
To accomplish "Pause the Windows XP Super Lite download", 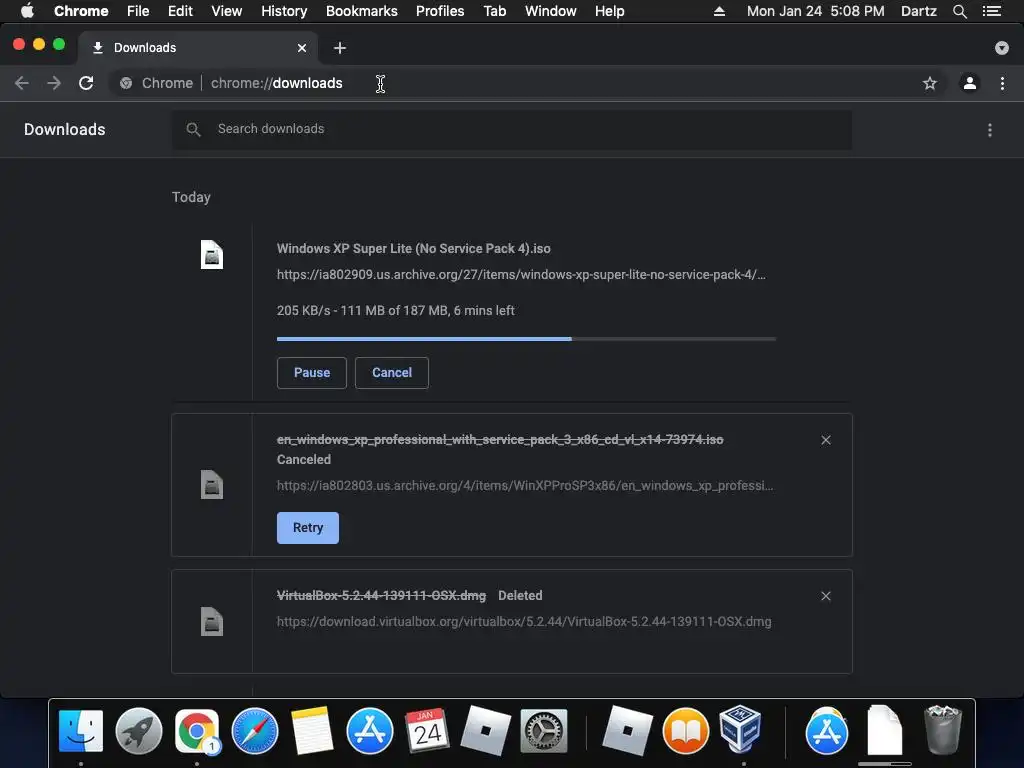I will pyautogui.click(x=312, y=373).
